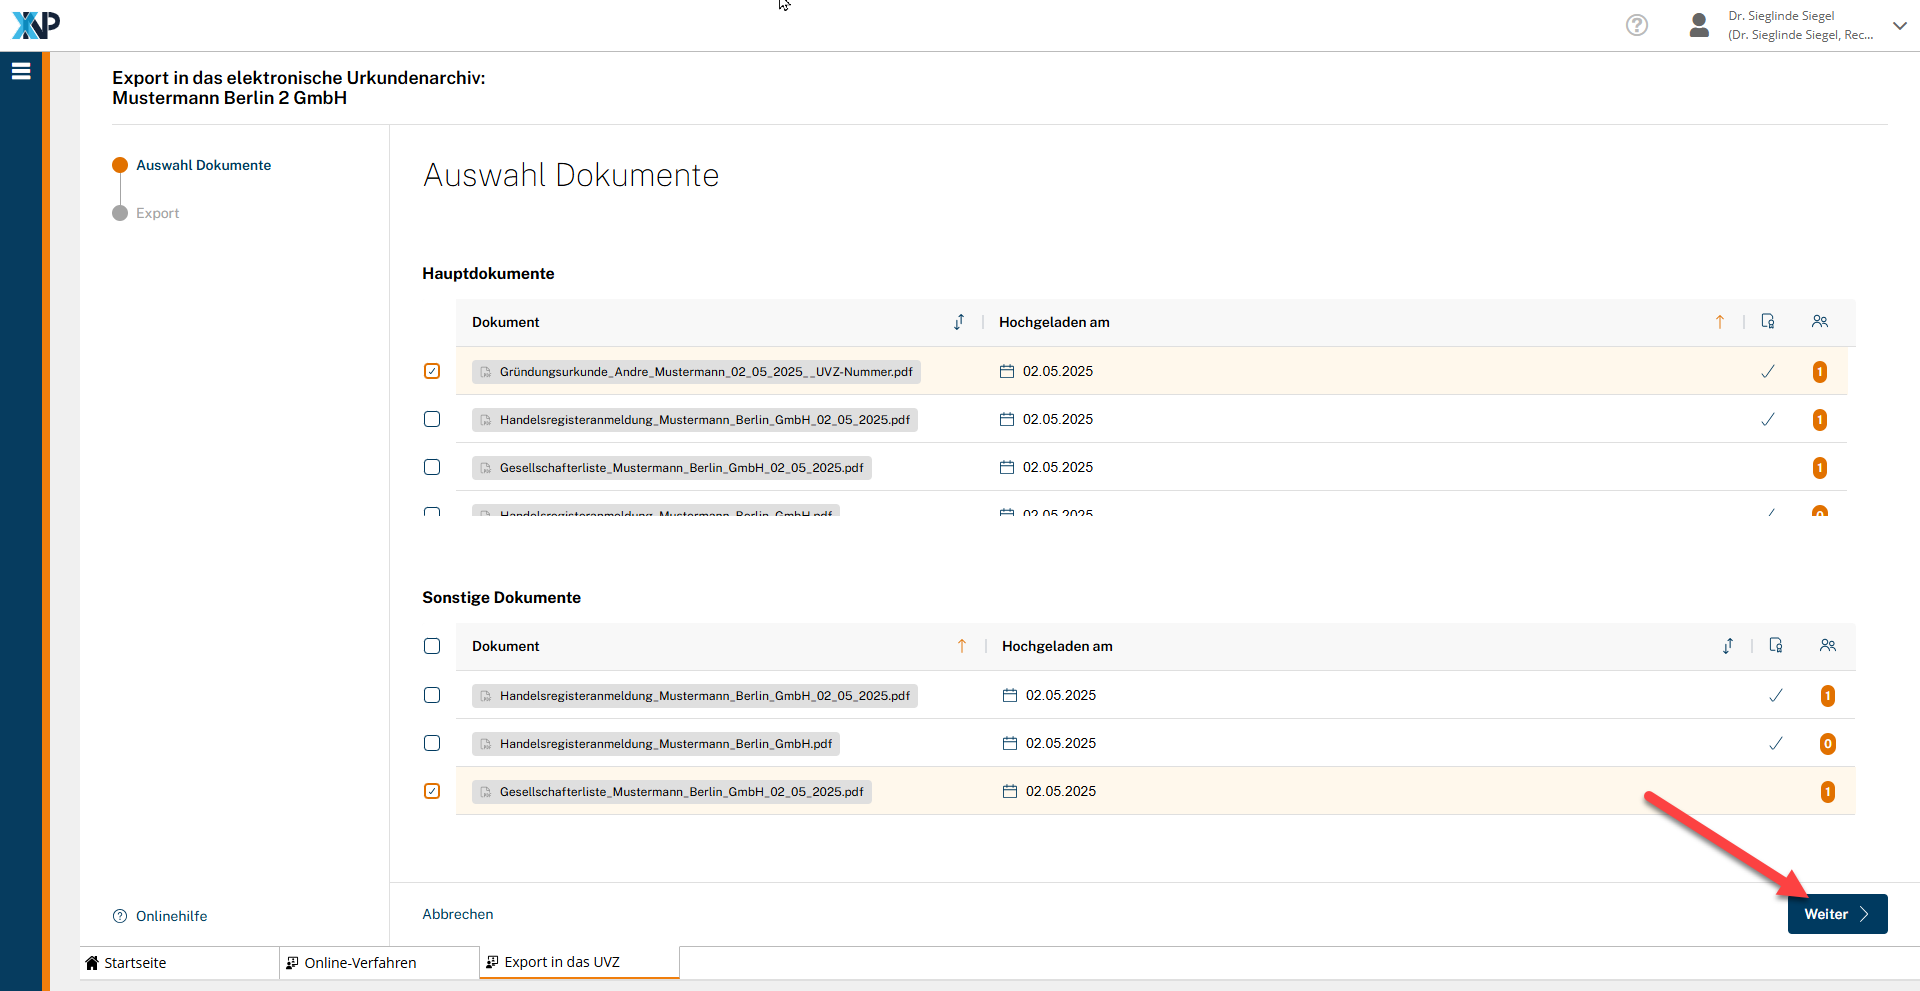
Task: Switch to the Startseite tab
Action: [135, 963]
